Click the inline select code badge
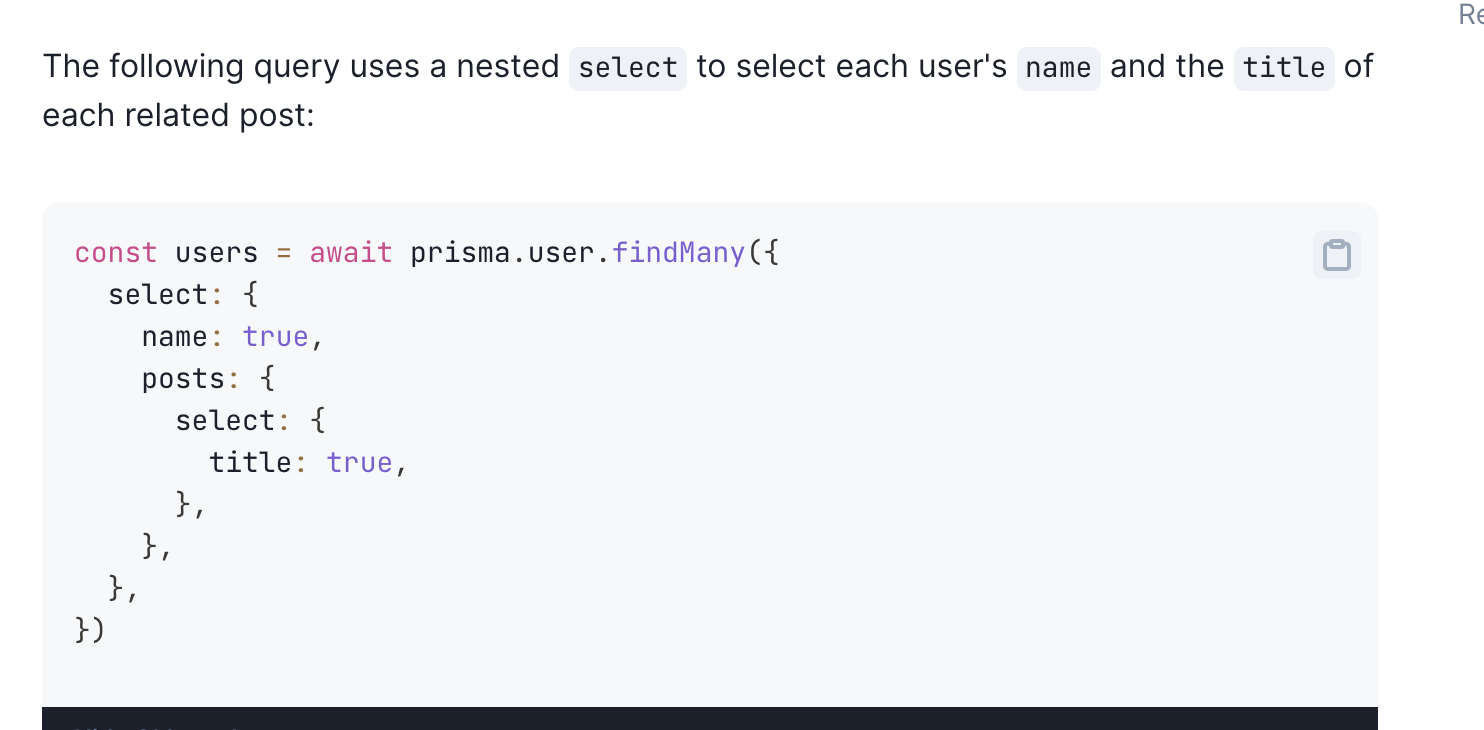Screen dimensions: 1484x730 click(627, 67)
